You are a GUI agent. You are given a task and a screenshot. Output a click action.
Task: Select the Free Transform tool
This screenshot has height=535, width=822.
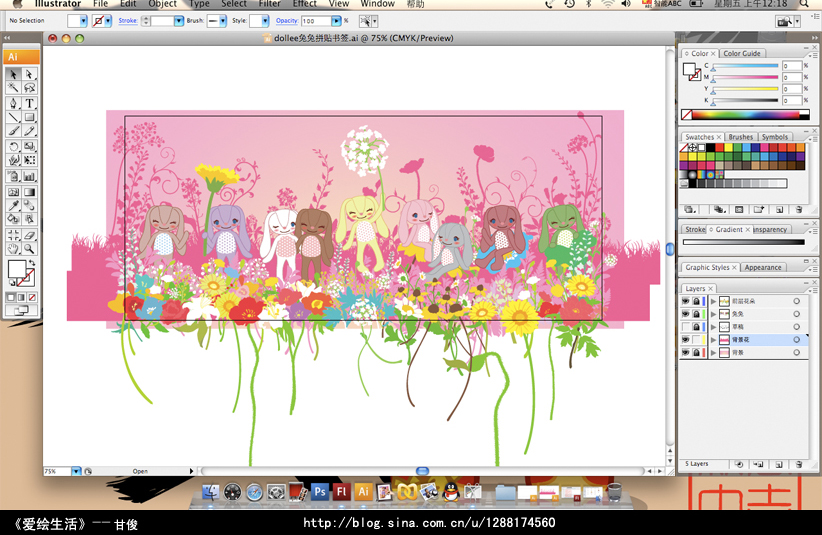(x=29, y=160)
